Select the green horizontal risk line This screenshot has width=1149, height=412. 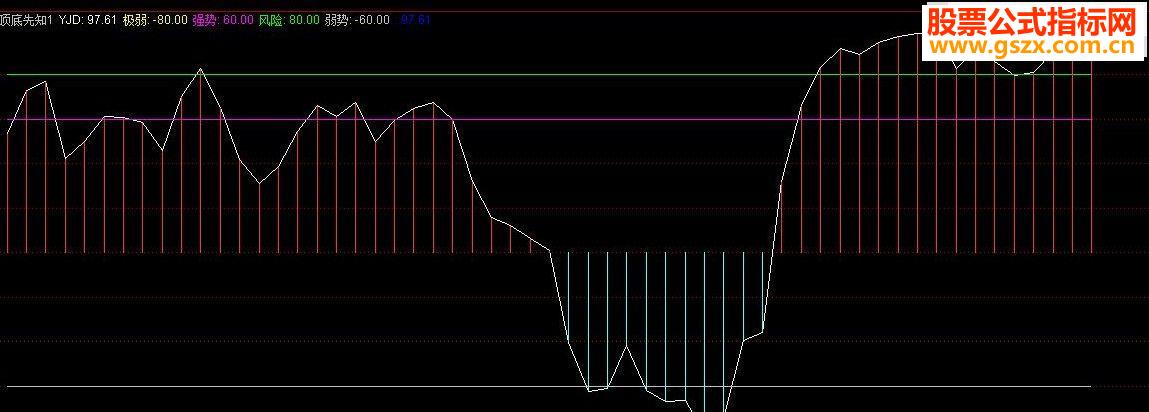click(x=549, y=75)
